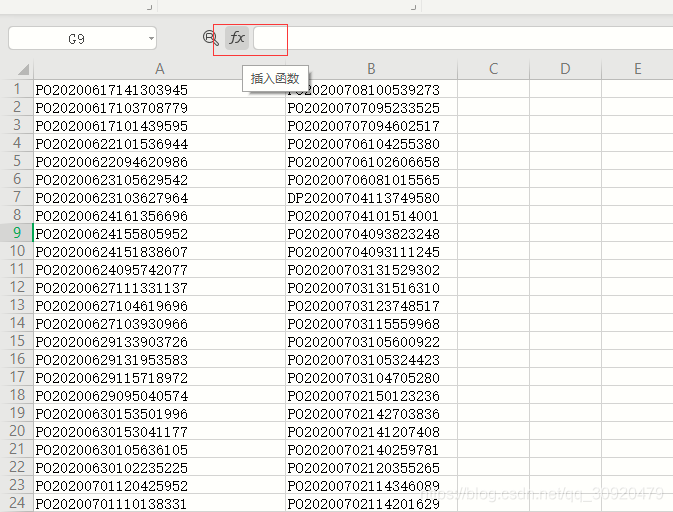Click cell PO20200703131516310
673x512 pixels.
pyautogui.click(x=372, y=288)
